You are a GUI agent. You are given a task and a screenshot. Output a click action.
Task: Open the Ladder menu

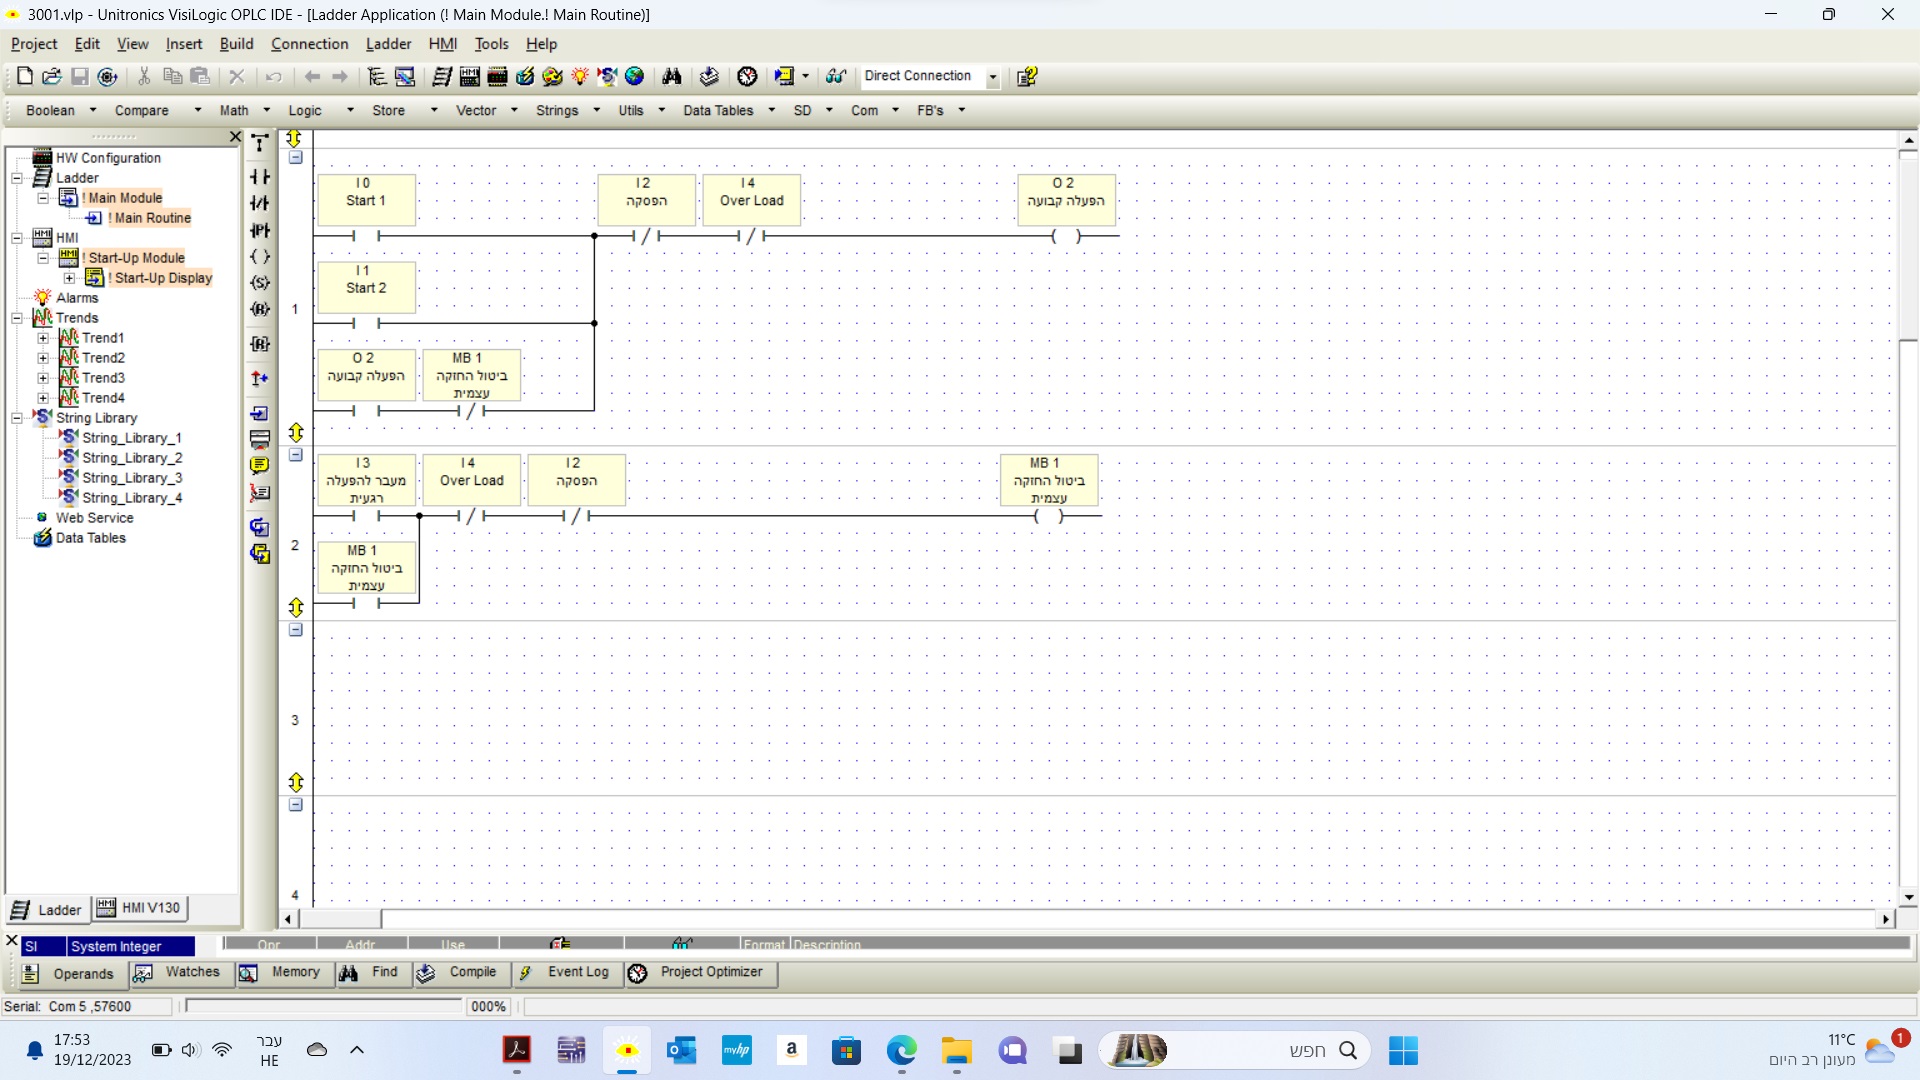pyautogui.click(x=388, y=44)
